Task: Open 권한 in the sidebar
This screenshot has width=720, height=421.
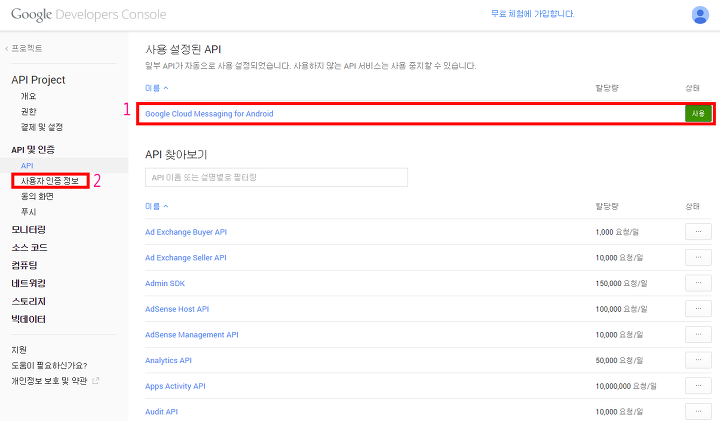Action: (28, 112)
